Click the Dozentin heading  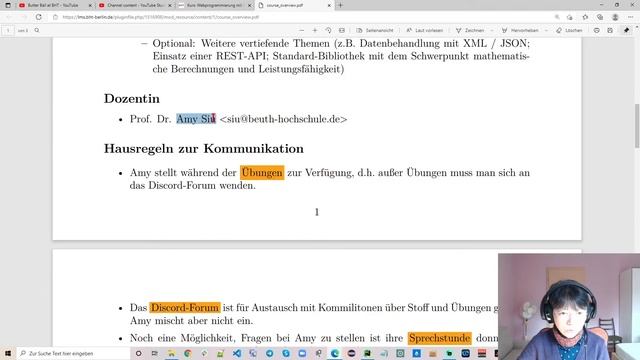pos(132,98)
